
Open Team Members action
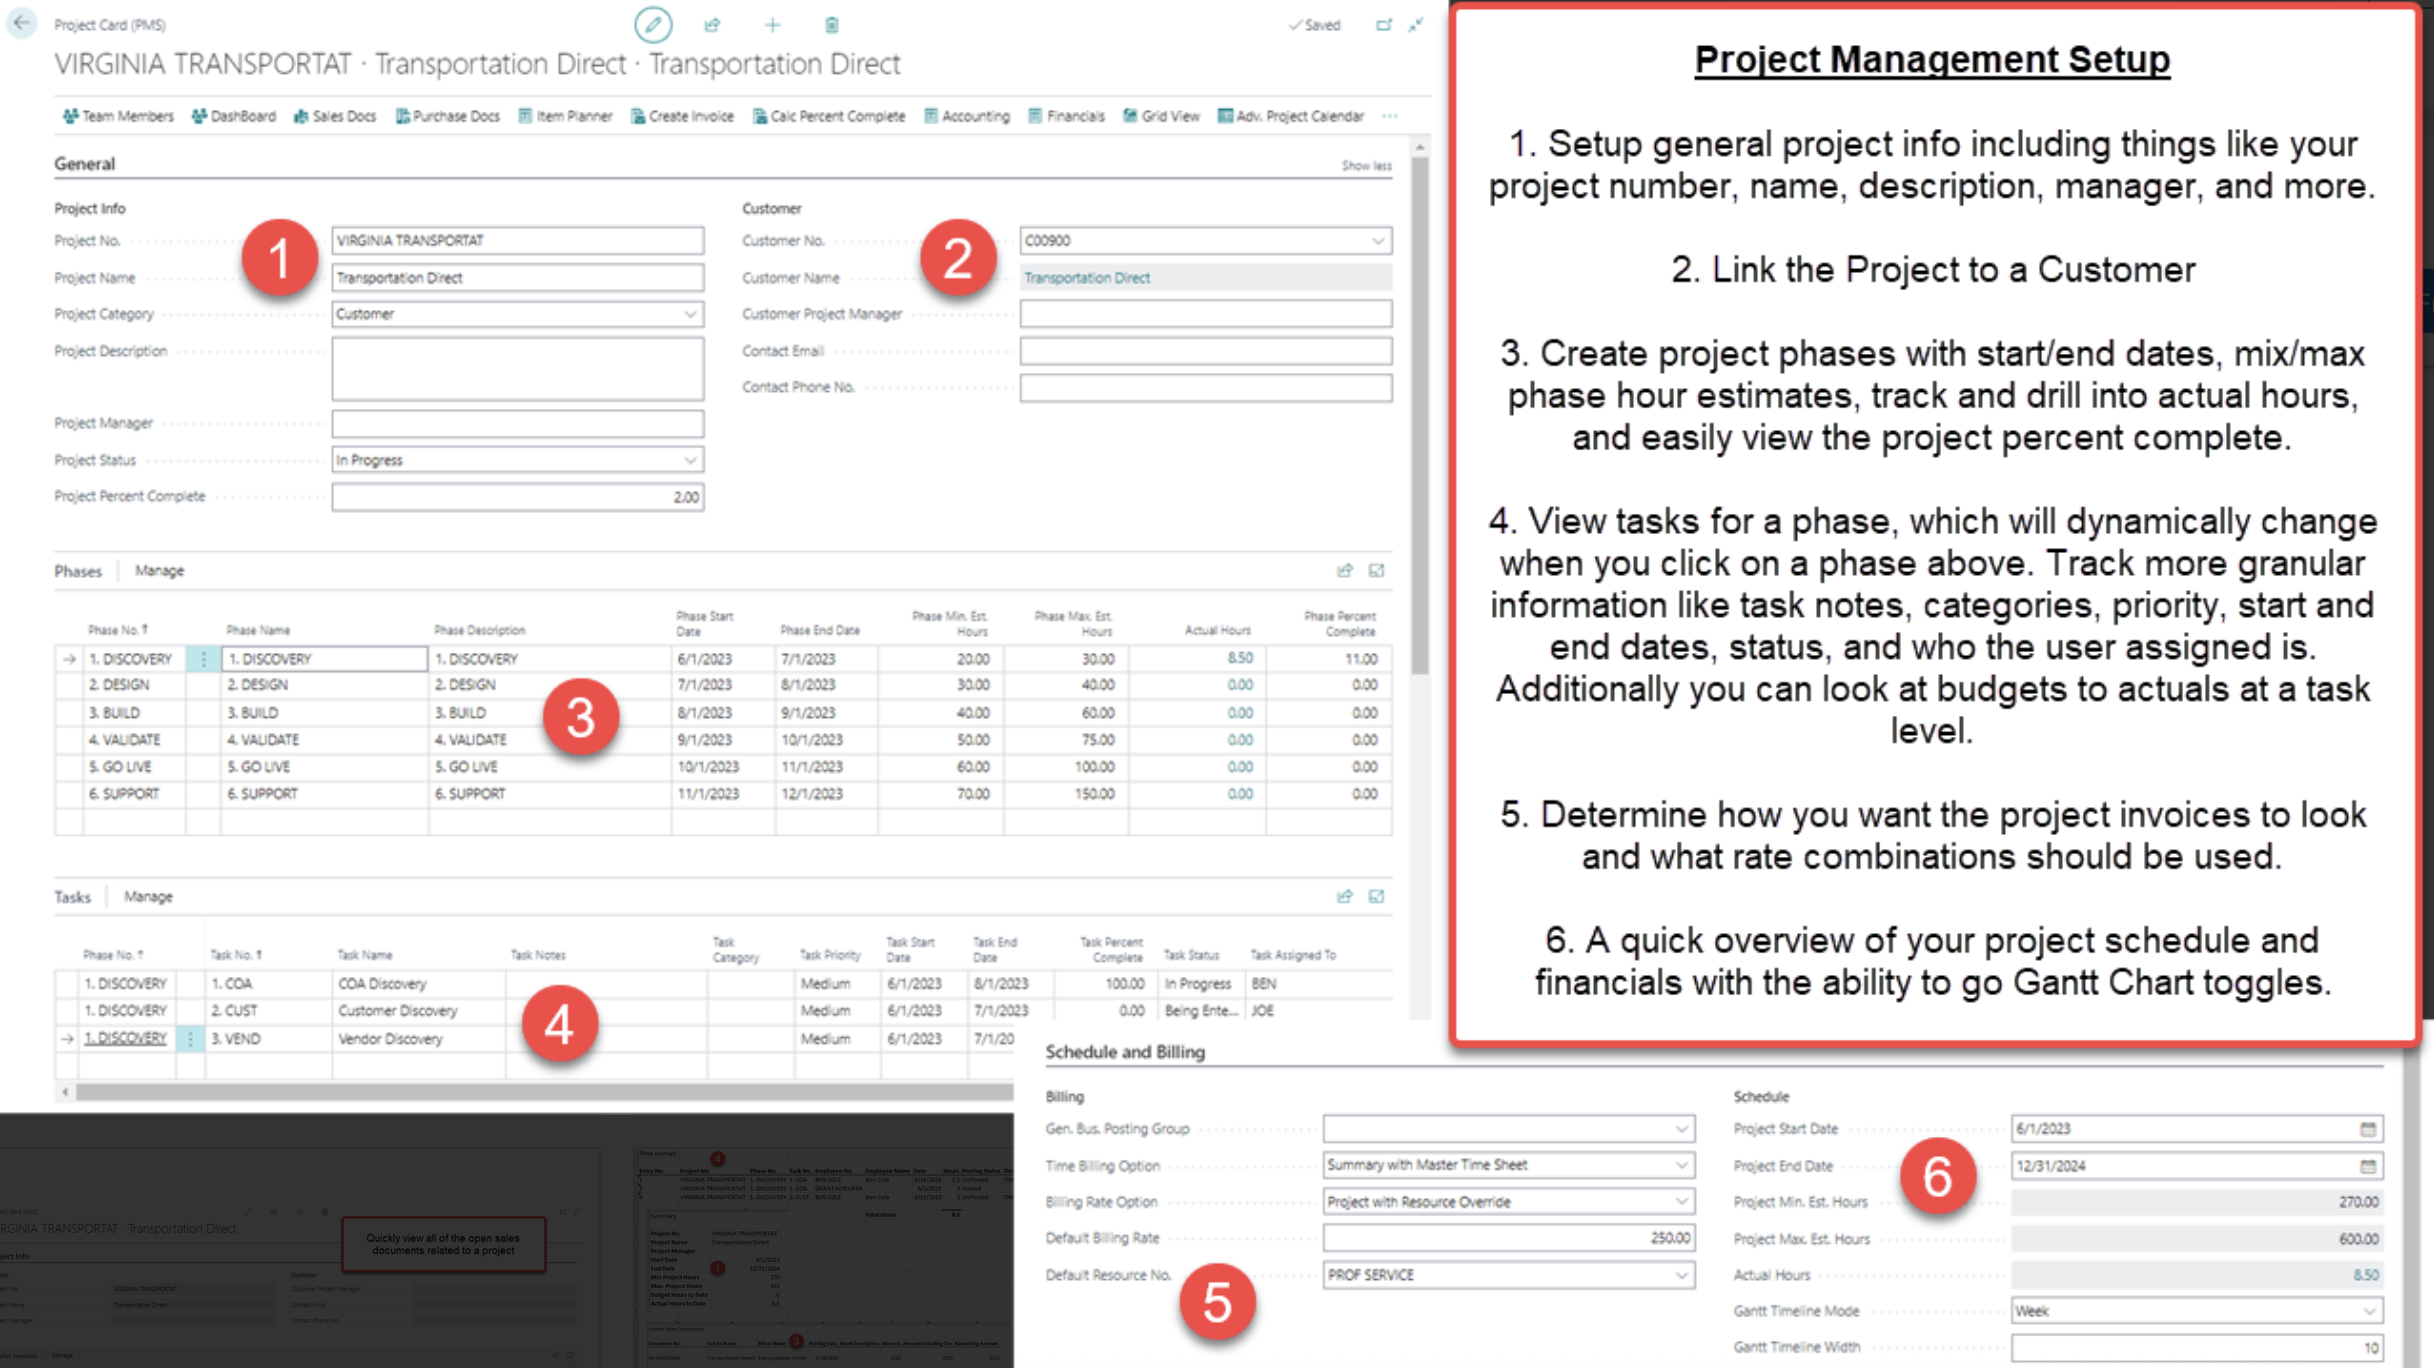pos(118,116)
